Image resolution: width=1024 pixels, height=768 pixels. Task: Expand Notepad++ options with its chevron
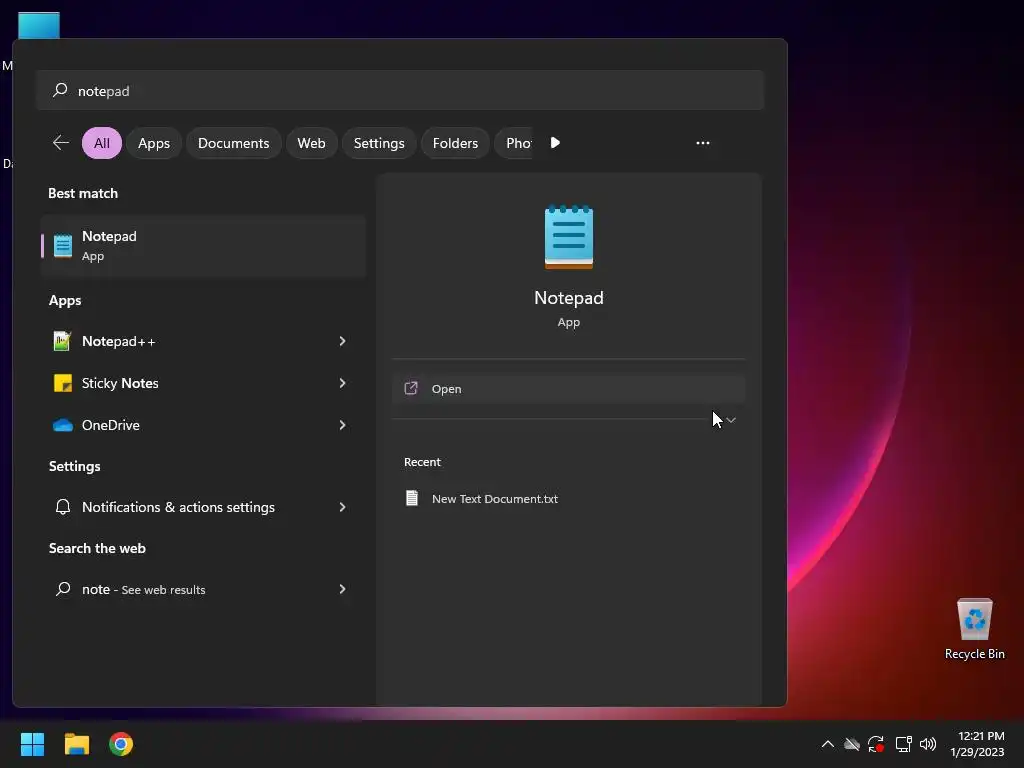(342, 341)
